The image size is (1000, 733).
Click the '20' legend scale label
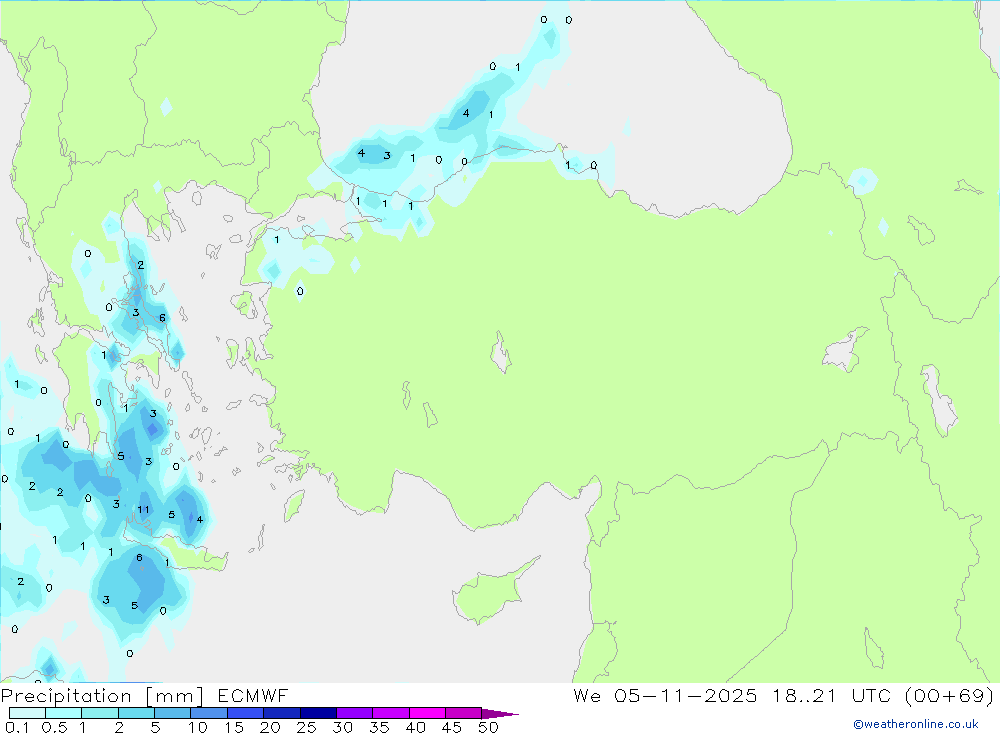(270, 727)
